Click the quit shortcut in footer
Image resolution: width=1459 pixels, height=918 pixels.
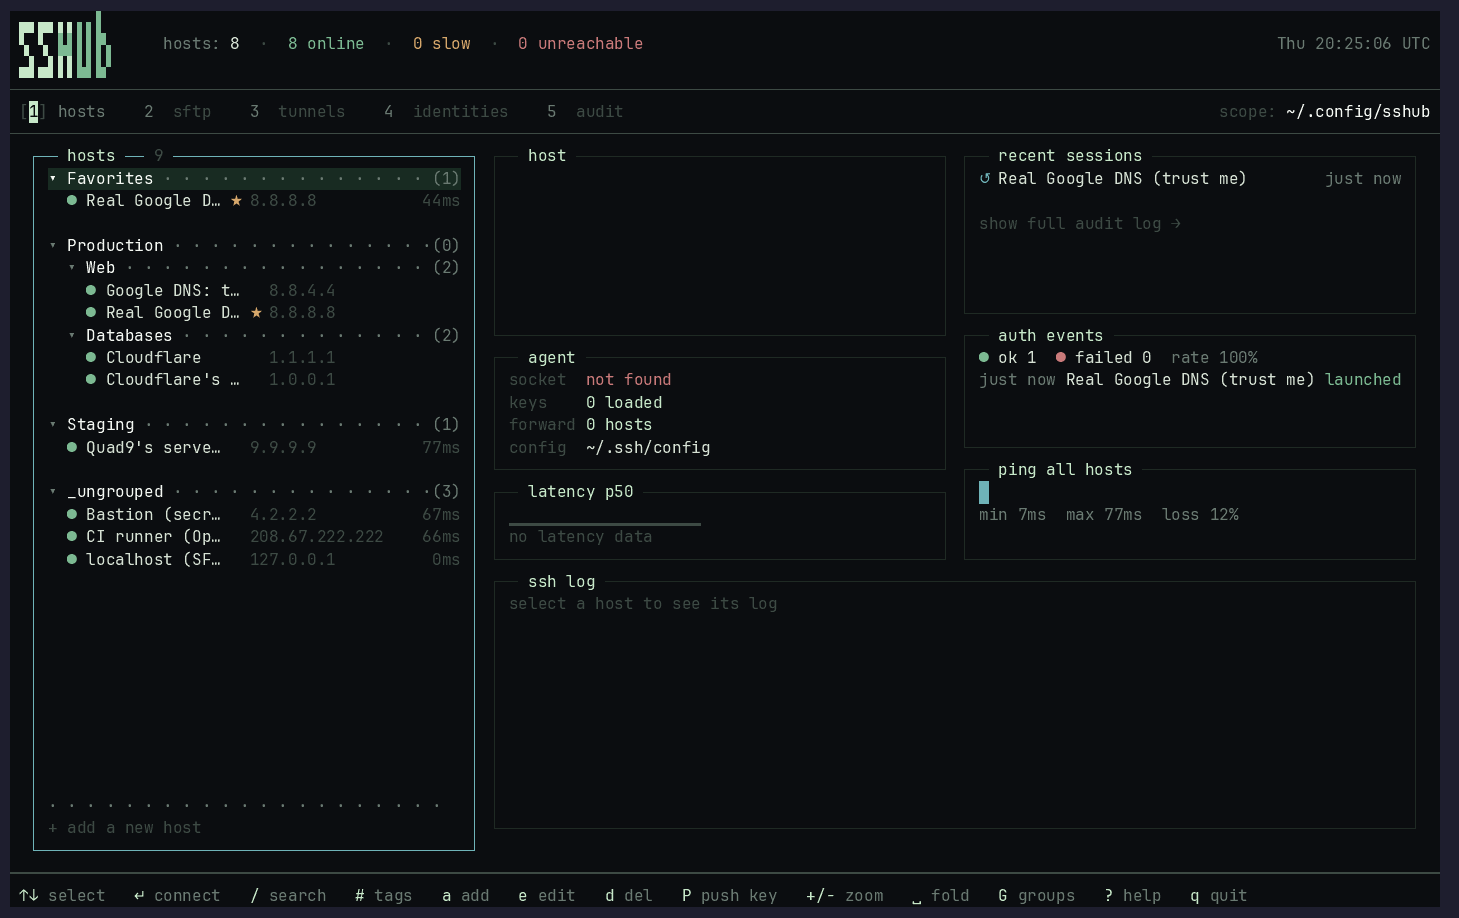click(1218, 896)
